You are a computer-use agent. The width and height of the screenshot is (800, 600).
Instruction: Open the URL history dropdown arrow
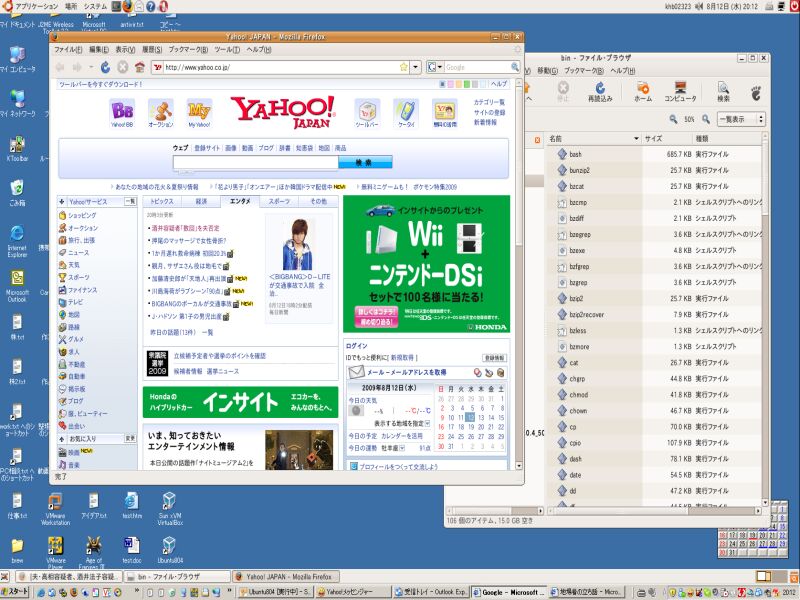(416, 67)
